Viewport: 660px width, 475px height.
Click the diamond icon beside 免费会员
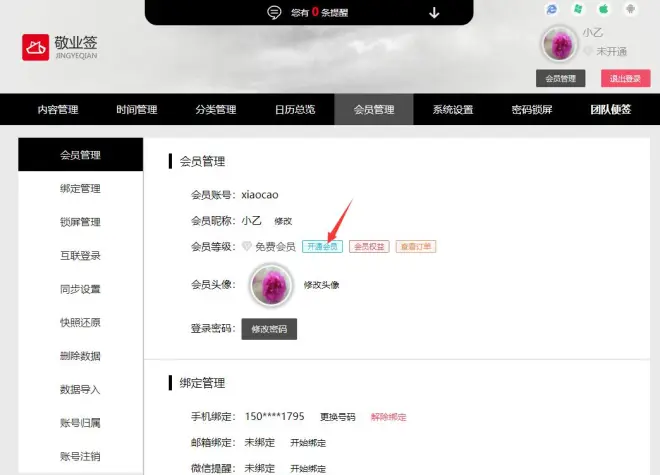click(x=246, y=246)
